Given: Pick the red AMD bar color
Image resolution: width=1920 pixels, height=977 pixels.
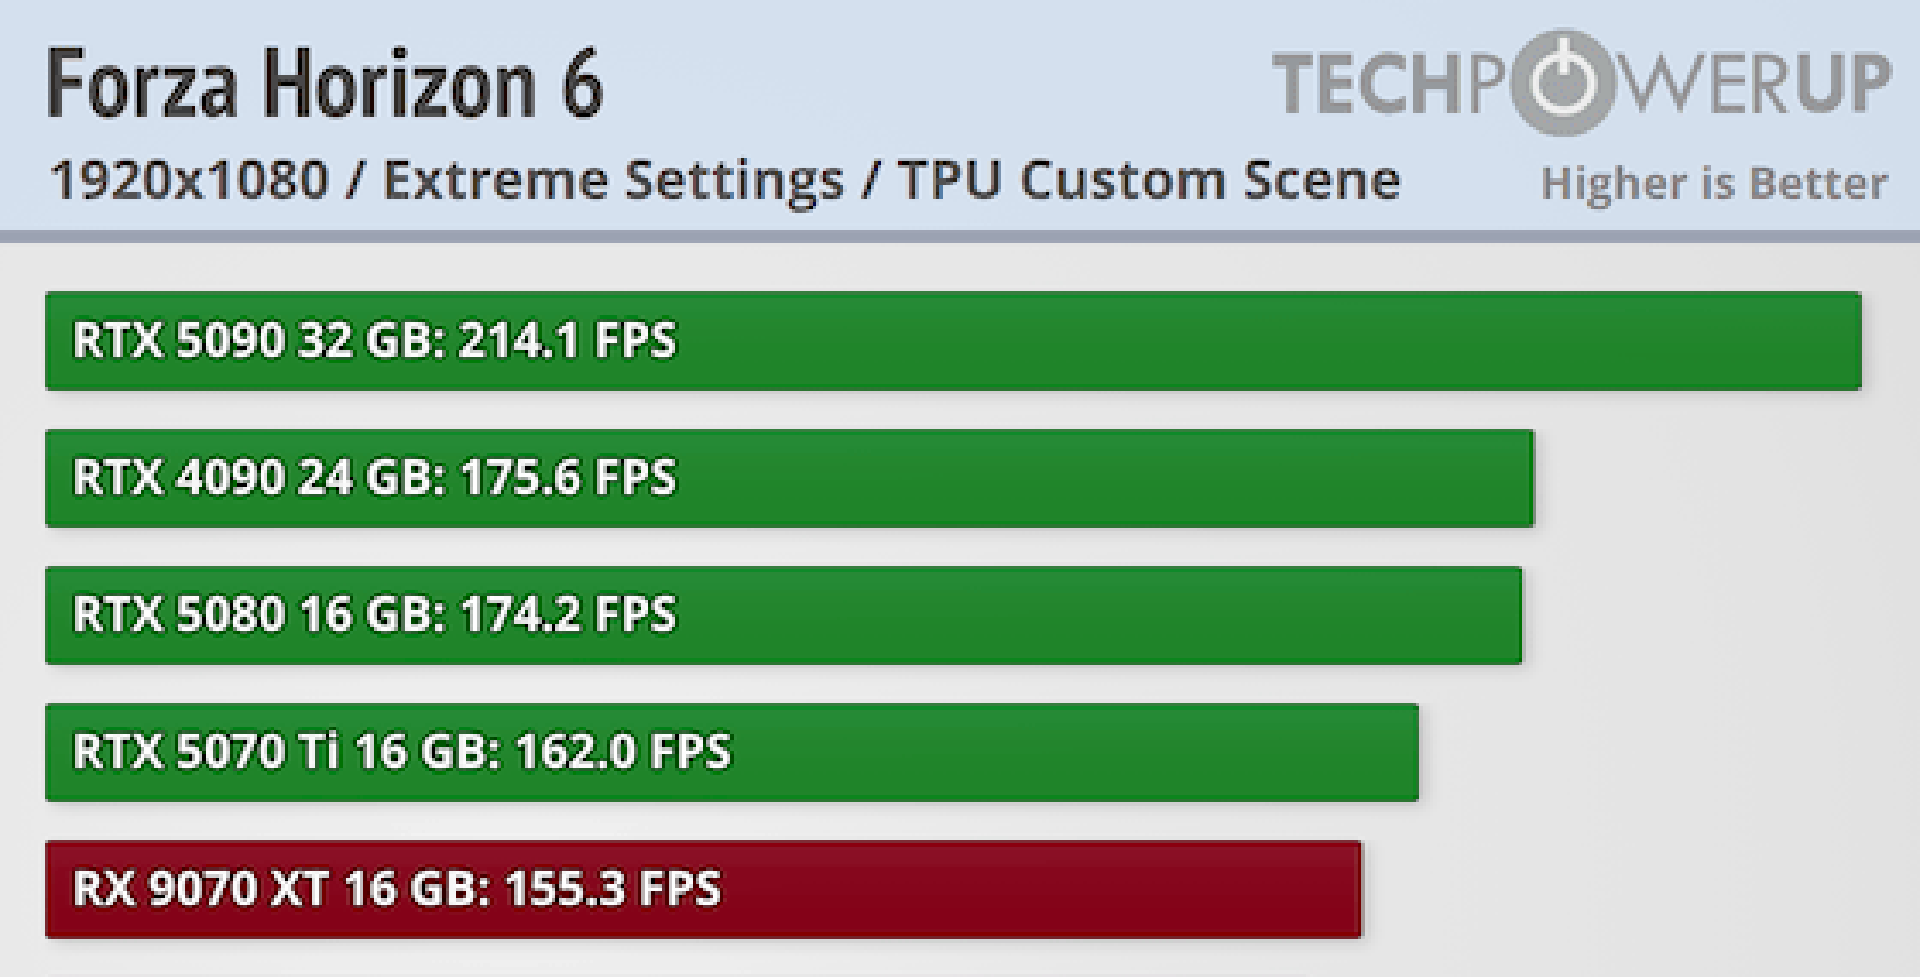Looking at the screenshot, I should 1040,889.
